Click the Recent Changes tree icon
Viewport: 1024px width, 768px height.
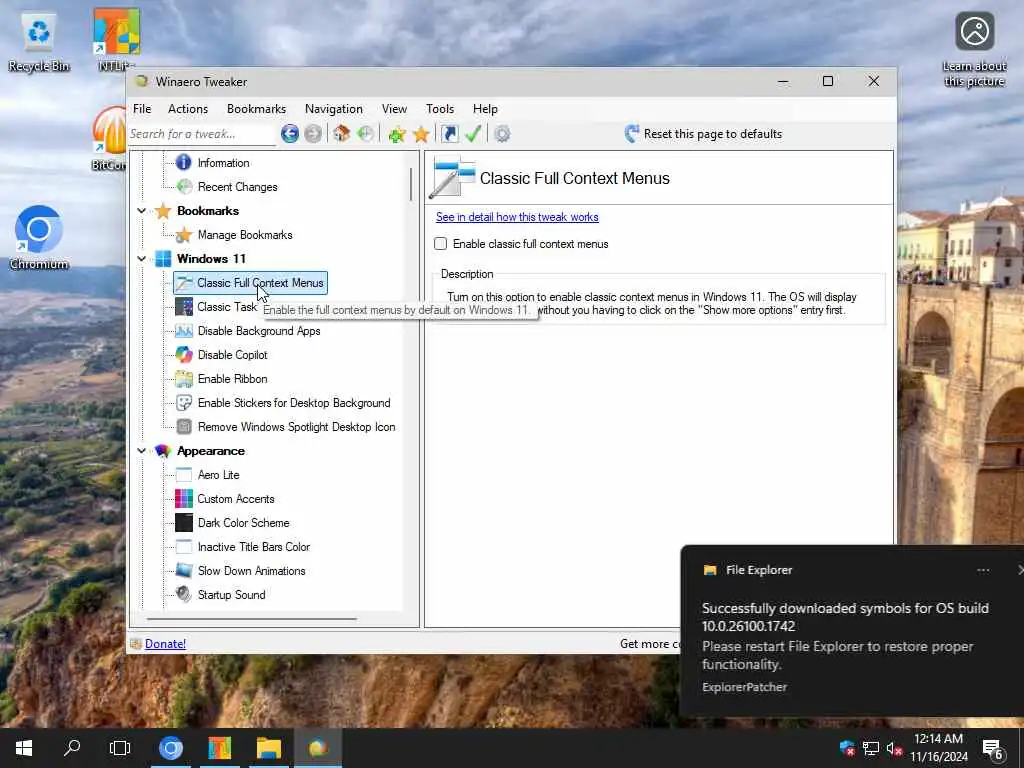[x=184, y=187]
